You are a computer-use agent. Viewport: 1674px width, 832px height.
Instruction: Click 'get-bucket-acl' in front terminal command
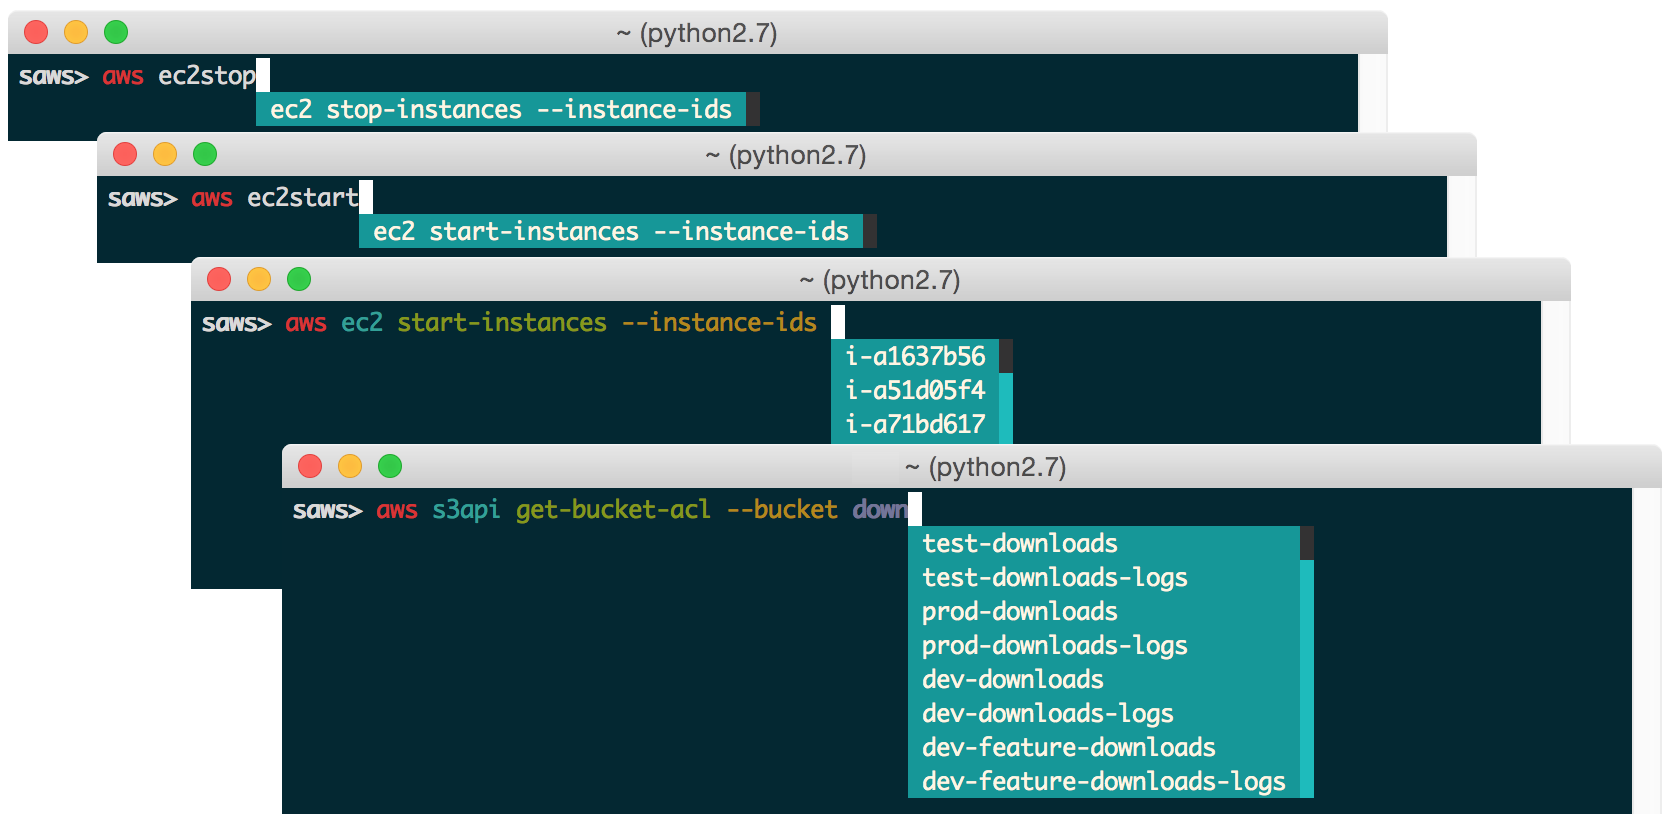(x=613, y=510)
